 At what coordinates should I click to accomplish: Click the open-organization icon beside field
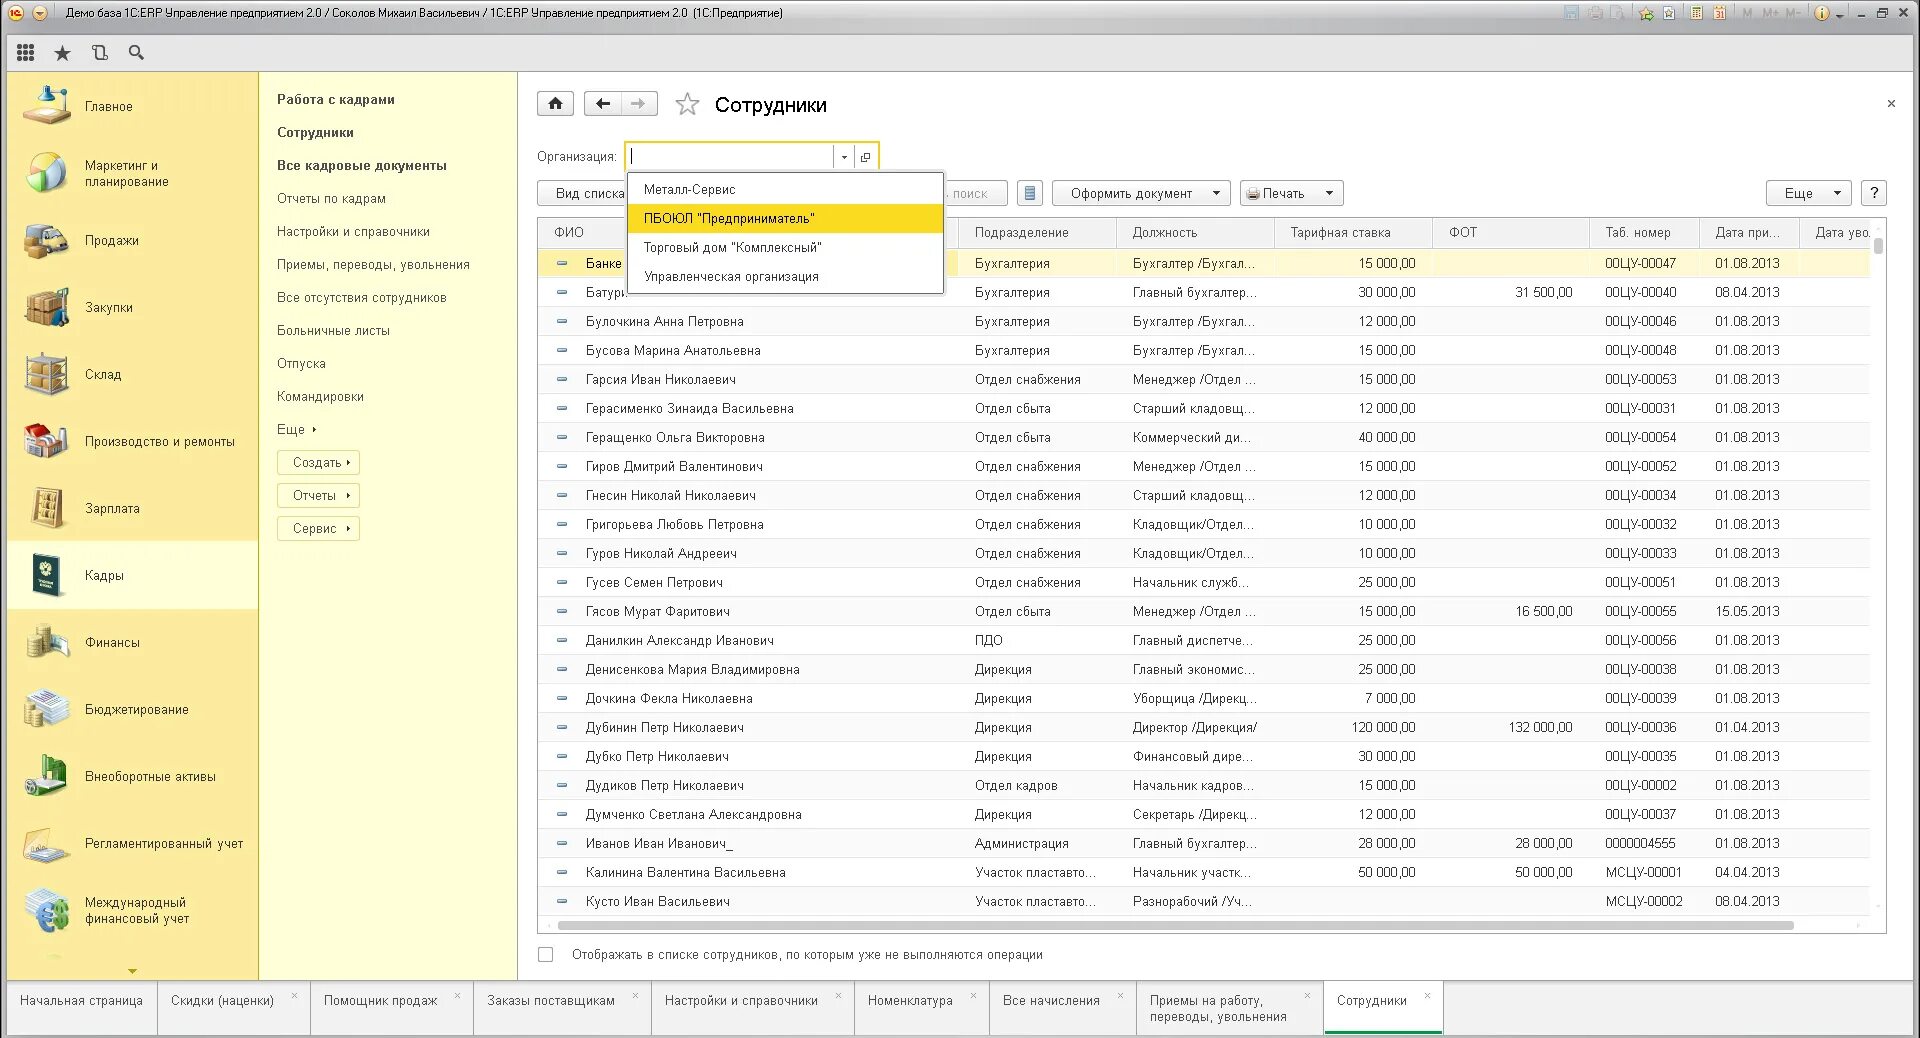point(866,157)
